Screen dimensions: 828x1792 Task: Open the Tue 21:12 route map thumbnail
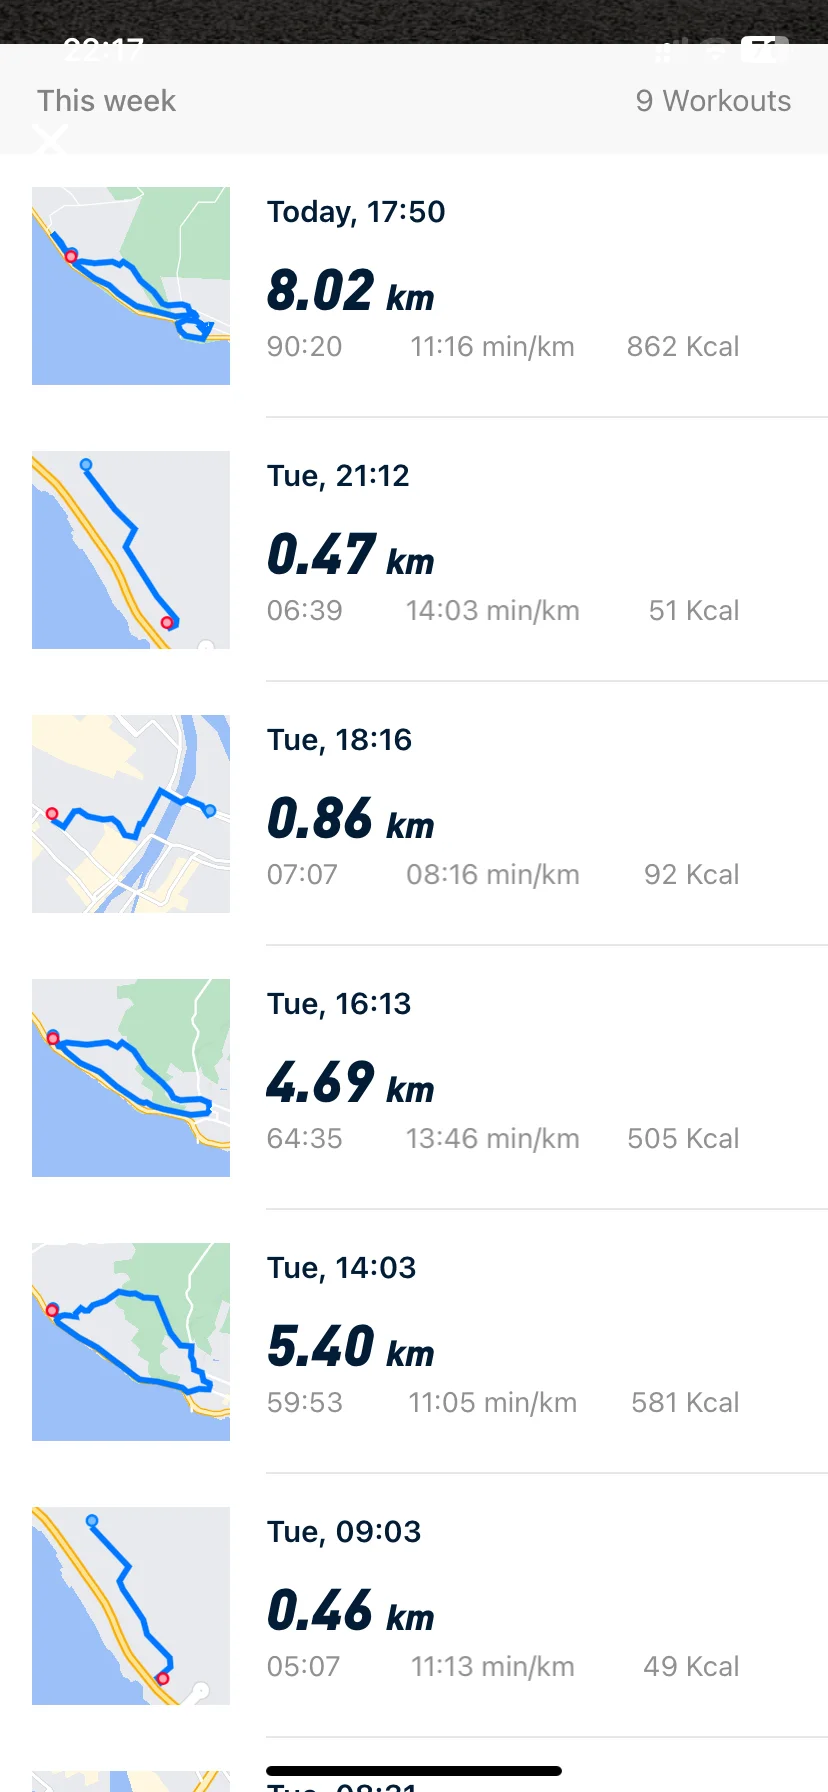tap(131, 550)
